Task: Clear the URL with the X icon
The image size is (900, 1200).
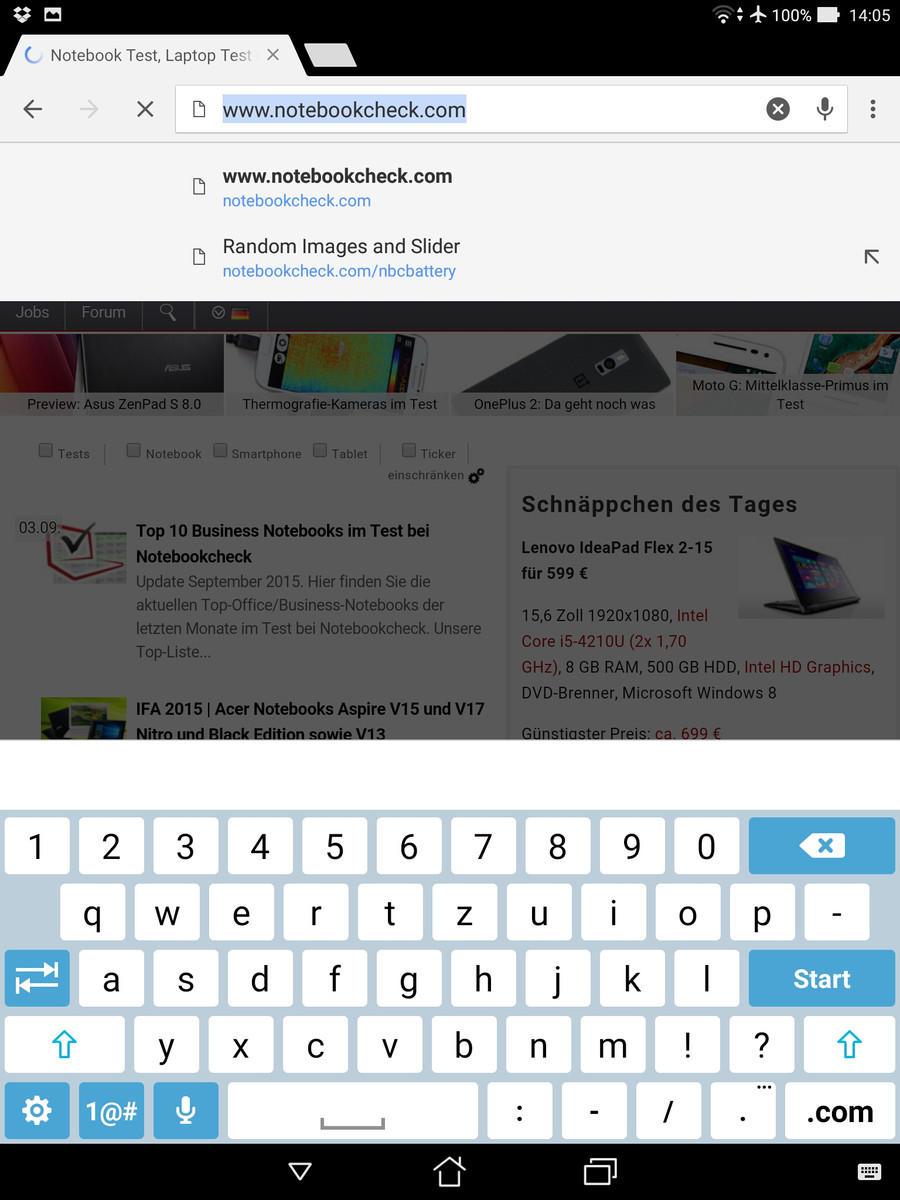Action: point(778,109)
